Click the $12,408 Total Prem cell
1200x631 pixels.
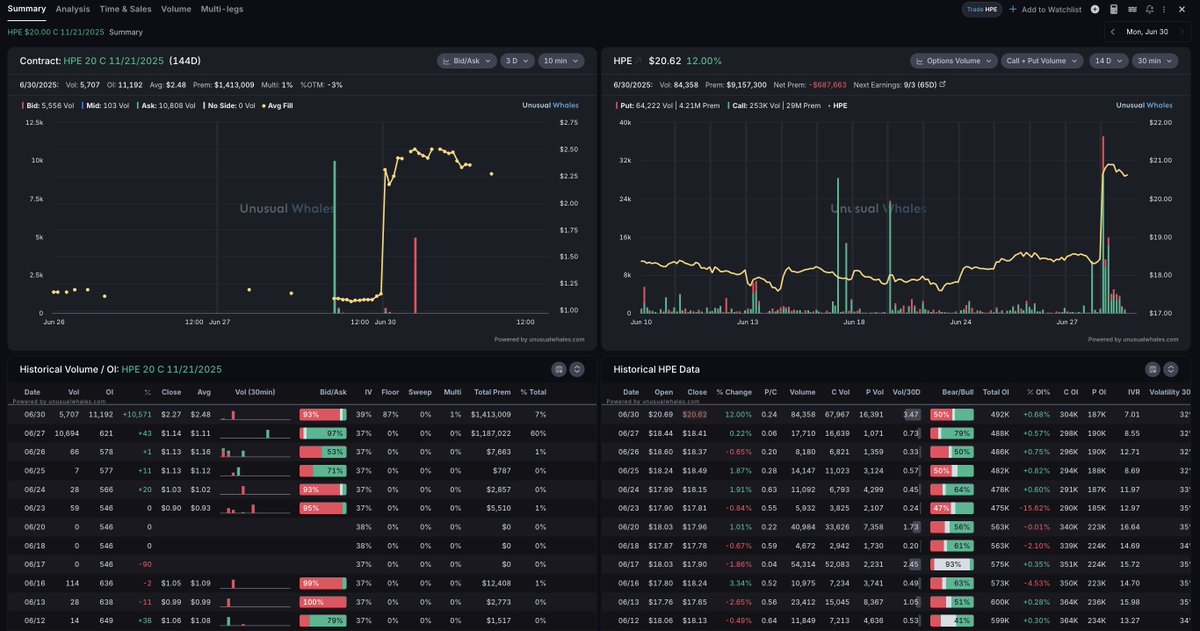[494, 583]
